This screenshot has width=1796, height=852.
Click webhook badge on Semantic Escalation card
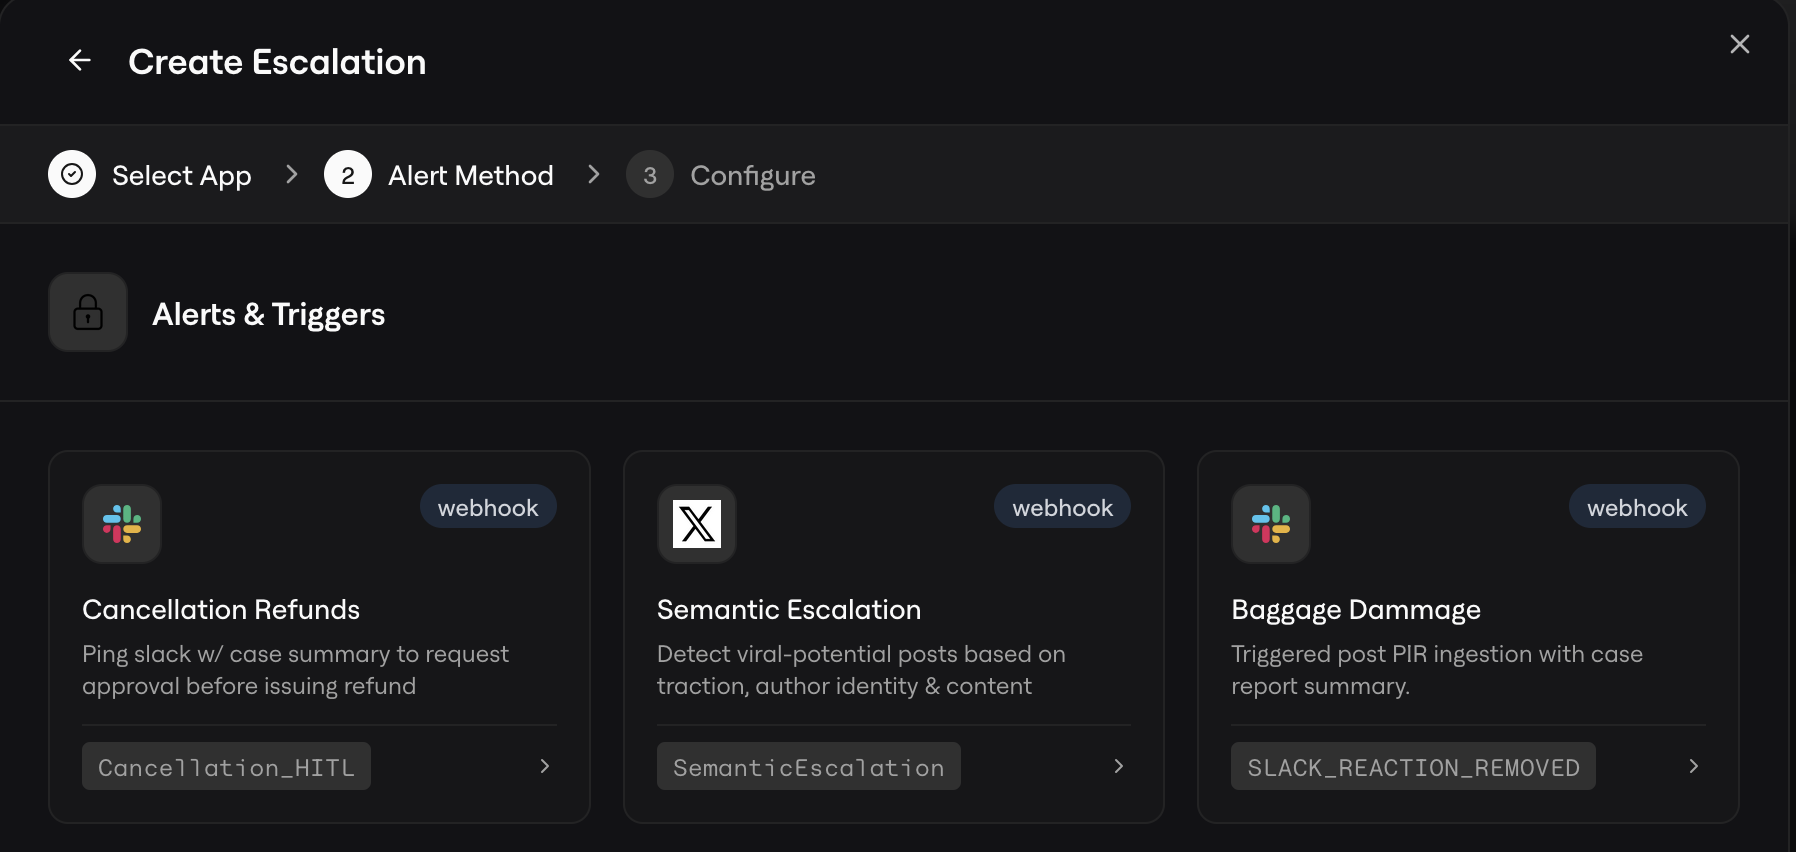(1062, 508)
